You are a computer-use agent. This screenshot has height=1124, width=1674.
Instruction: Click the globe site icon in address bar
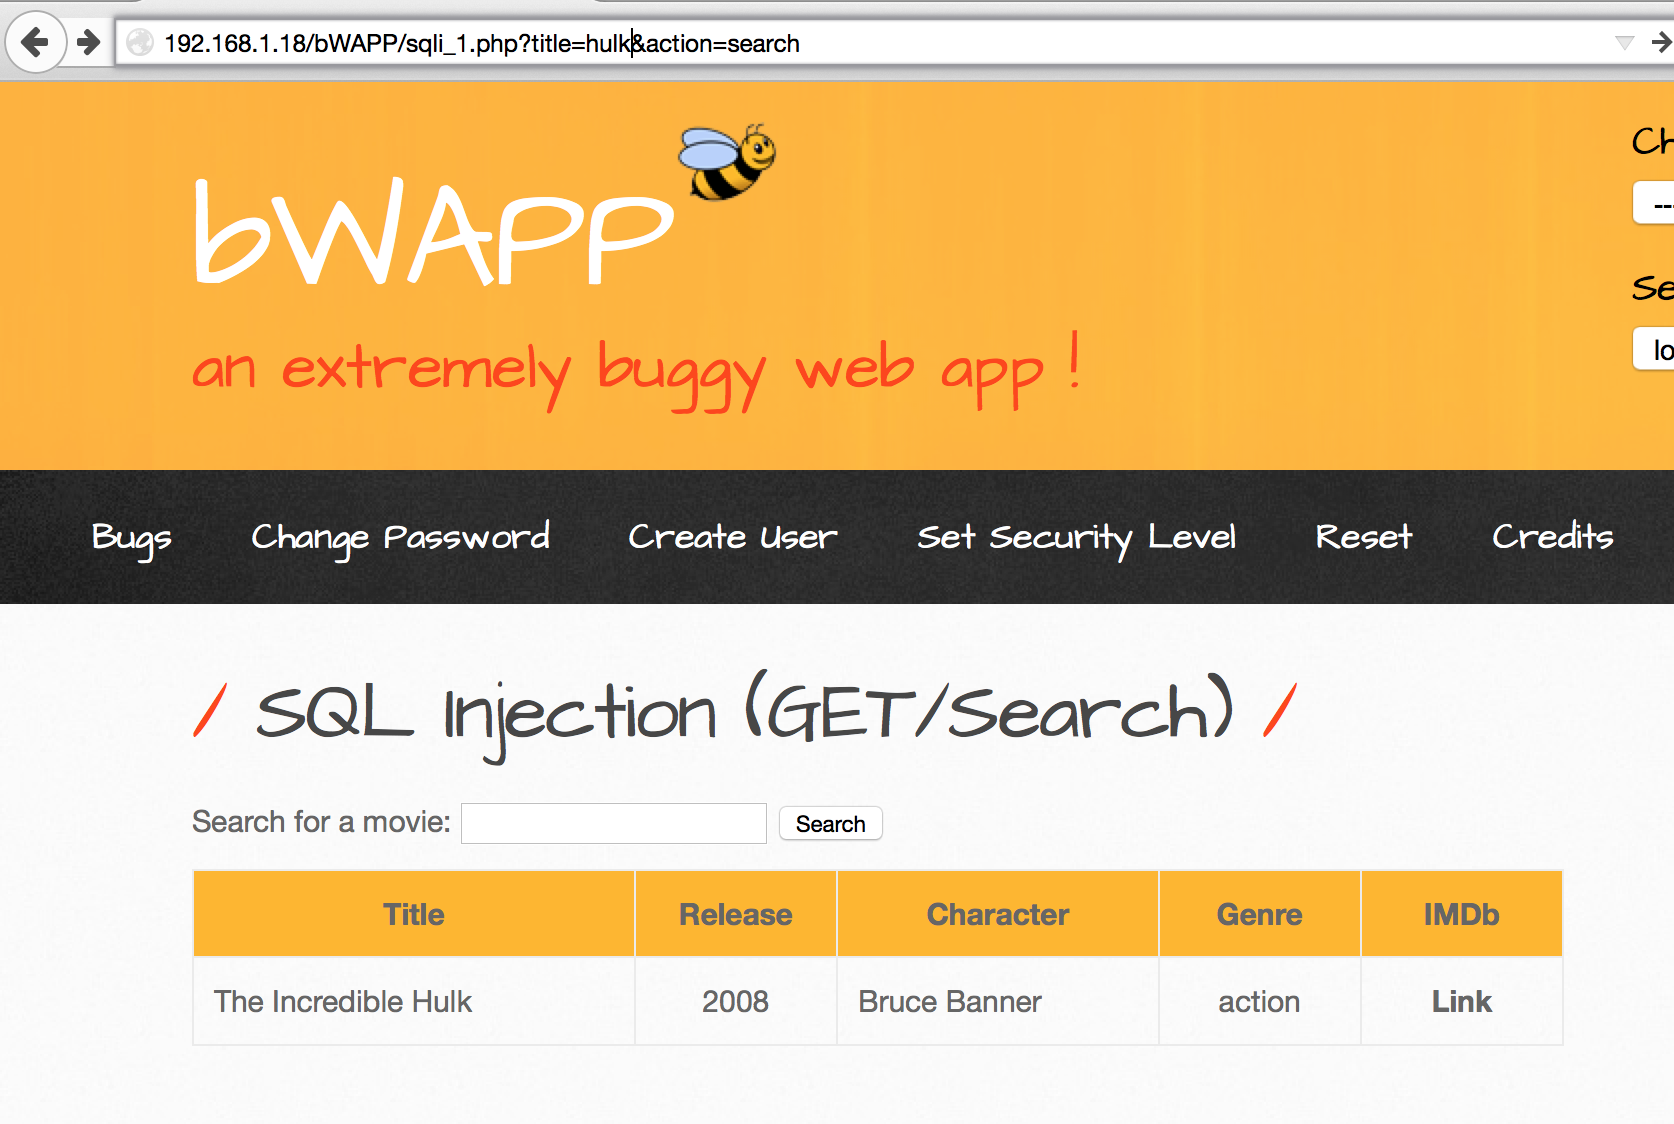(x=140, y=43)
